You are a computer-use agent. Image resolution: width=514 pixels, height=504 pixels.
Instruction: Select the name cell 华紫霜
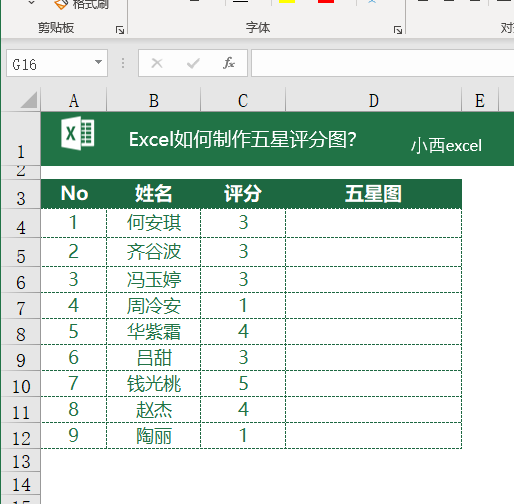(154, 332)
